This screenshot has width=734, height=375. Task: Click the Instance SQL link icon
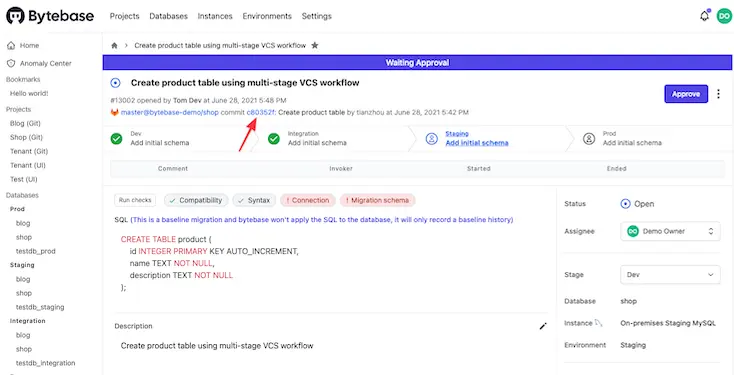click(x=599, y=323)
